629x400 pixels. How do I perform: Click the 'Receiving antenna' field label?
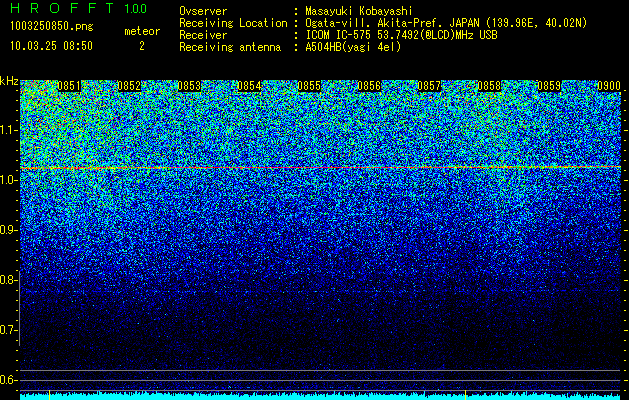[x=230, y=47]
